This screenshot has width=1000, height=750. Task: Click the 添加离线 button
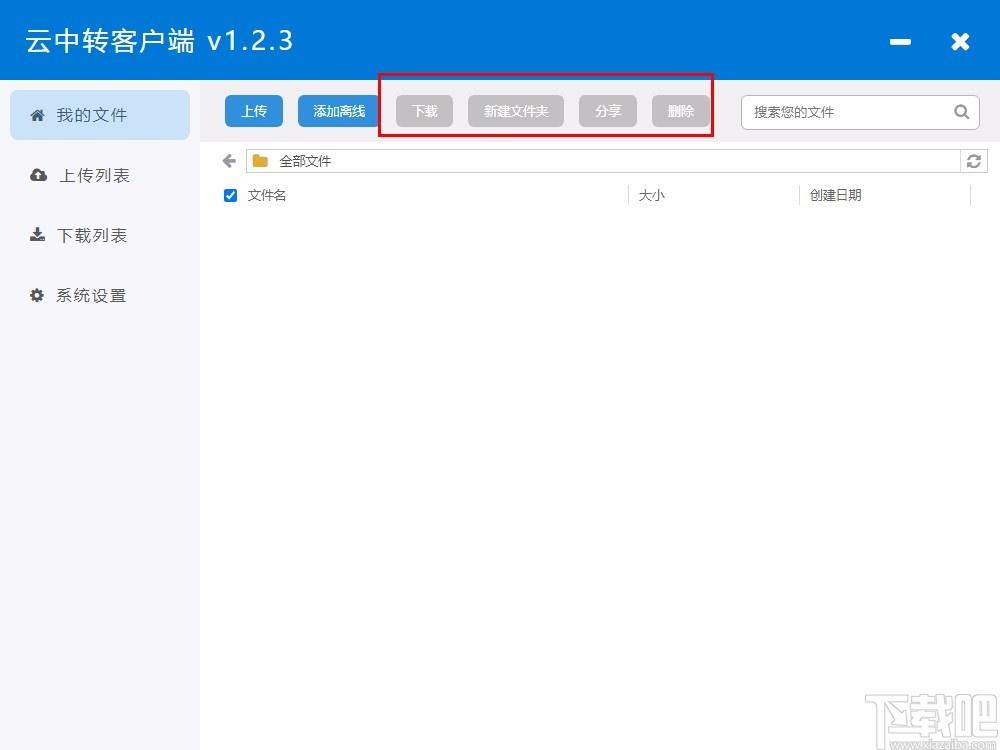click(339, 112)
